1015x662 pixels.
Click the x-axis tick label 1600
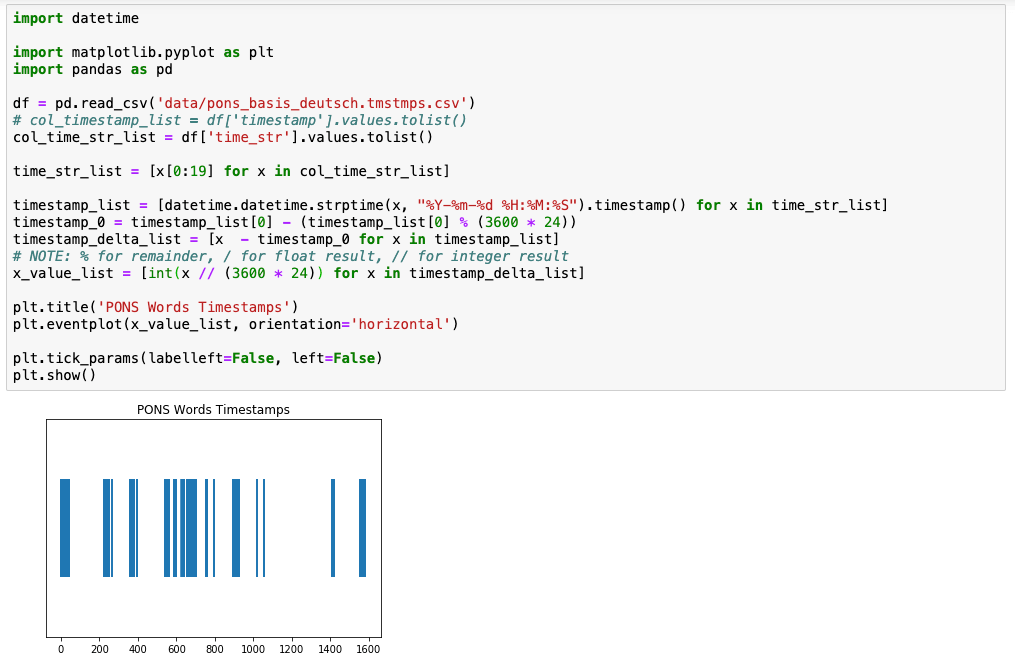click(x=368, y=649)
